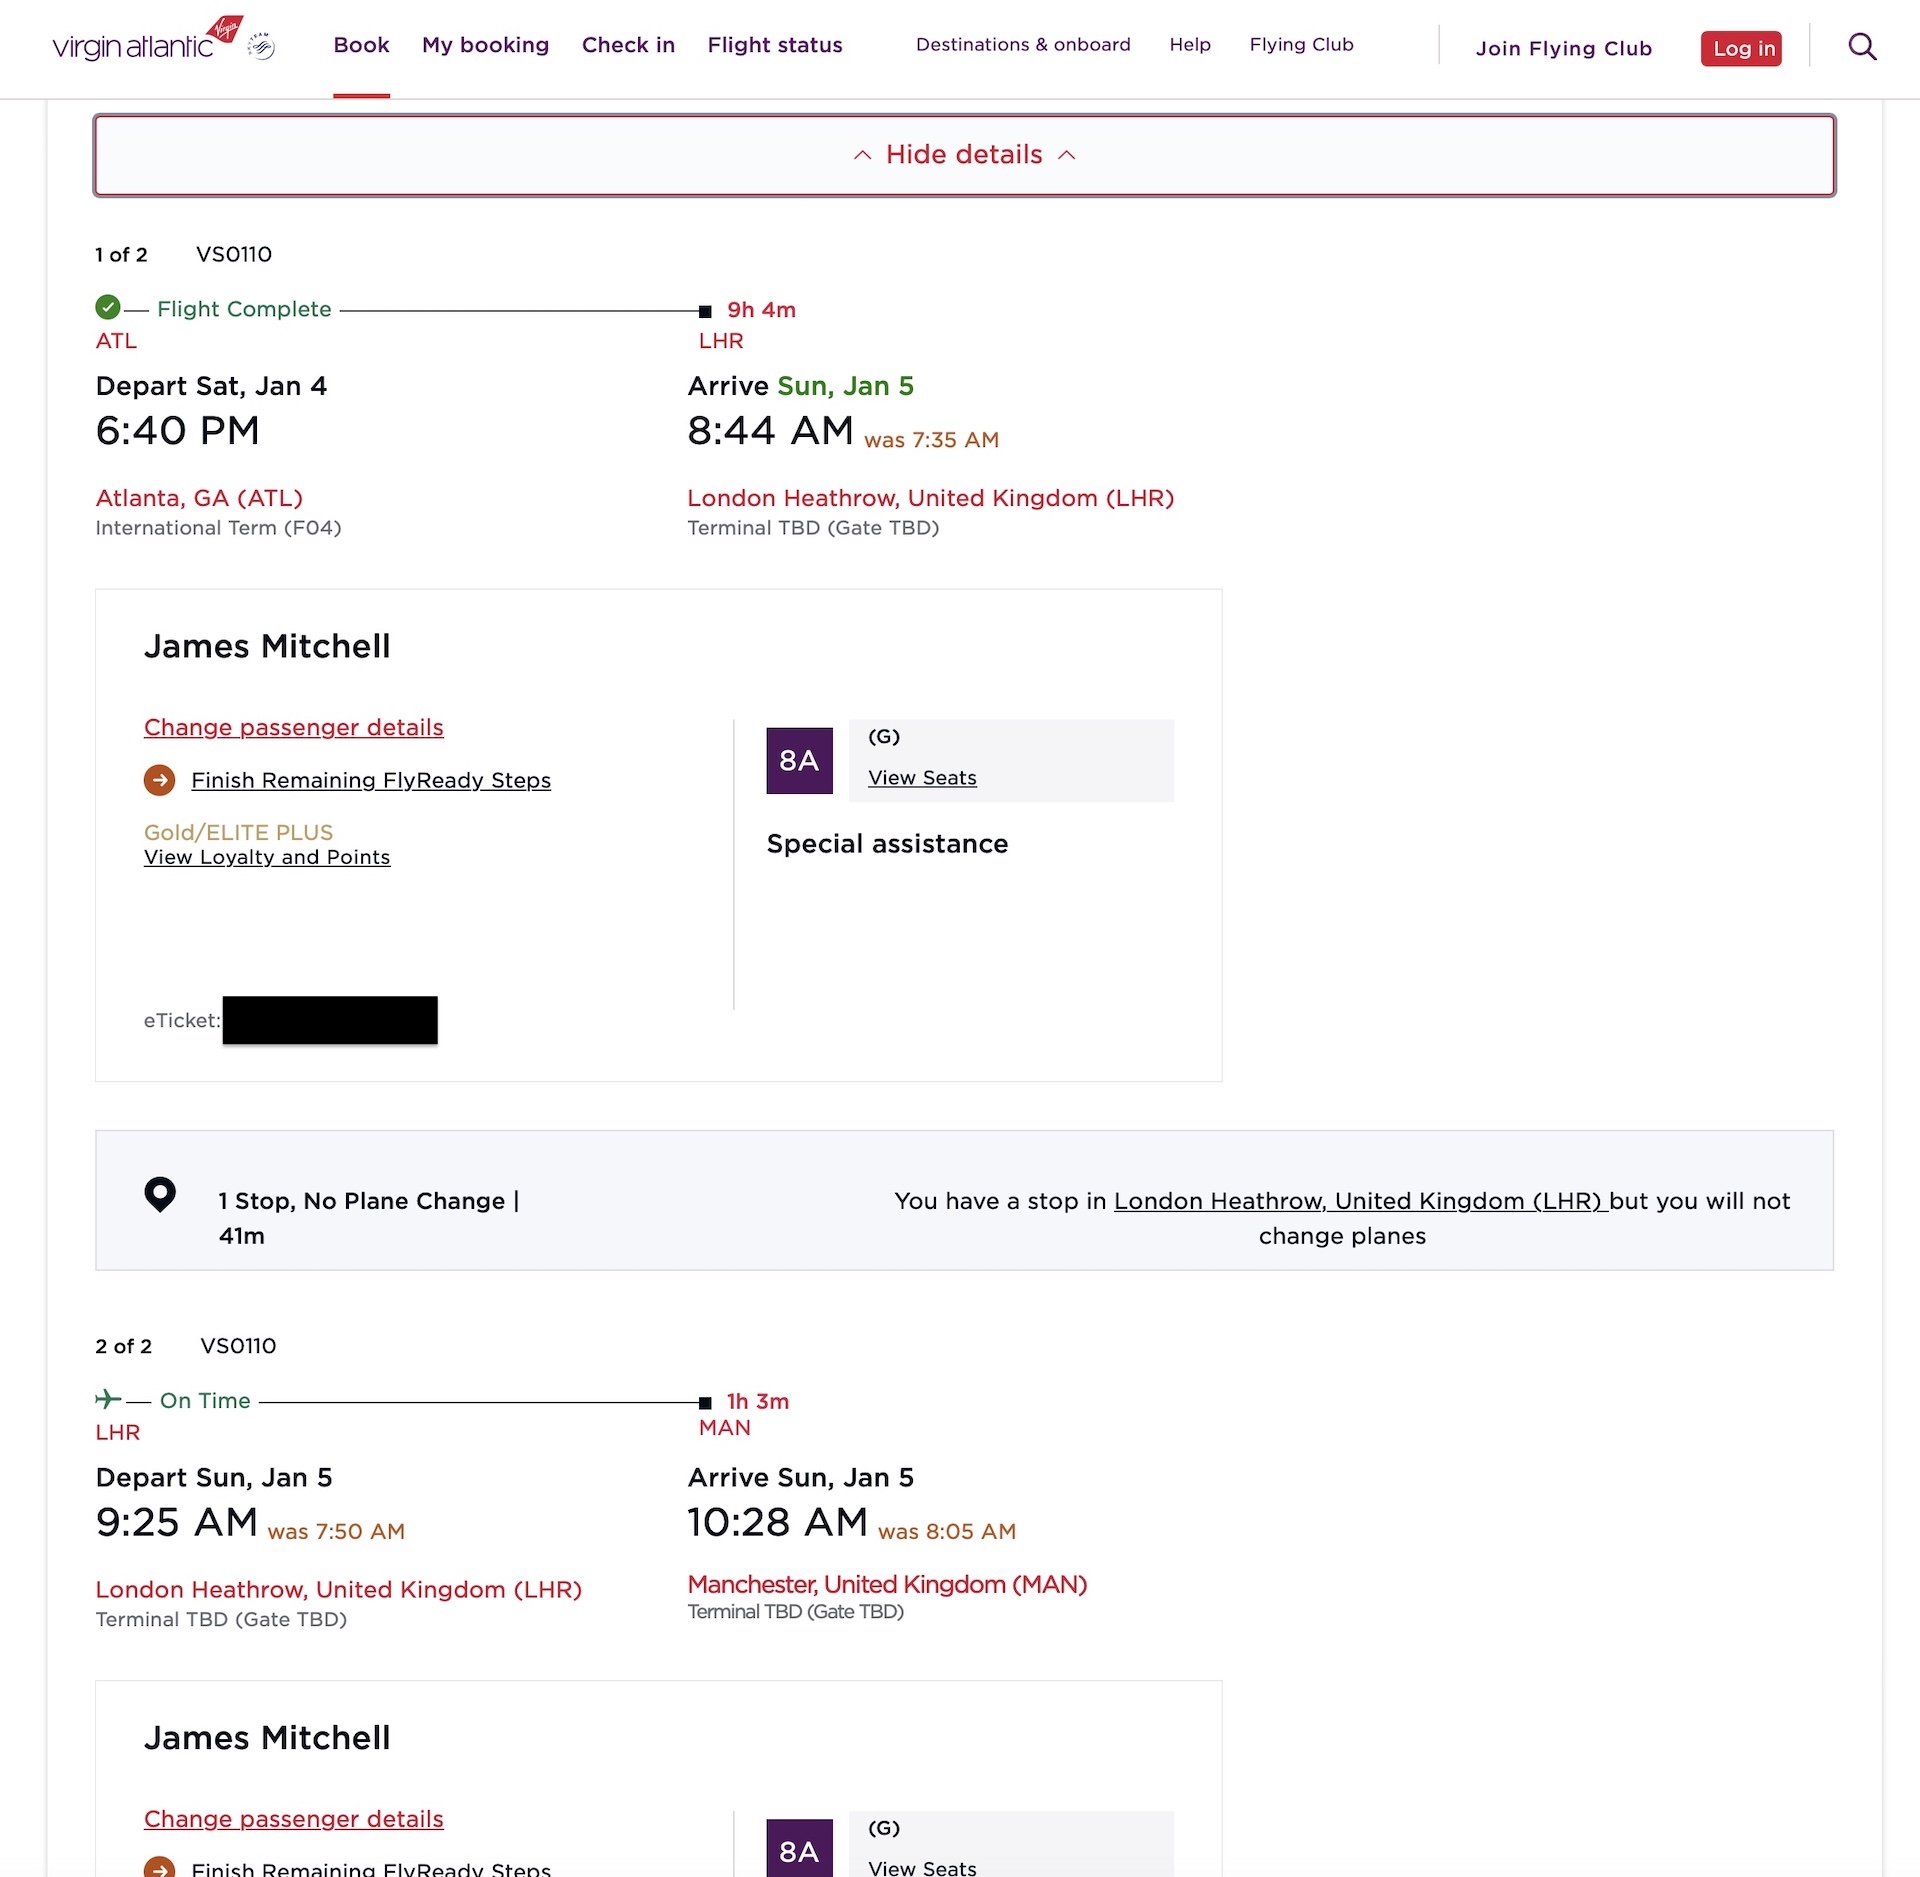Click the SkyTeam alliance emblem
1920x1877 pixels.
[x=261, y=46]
